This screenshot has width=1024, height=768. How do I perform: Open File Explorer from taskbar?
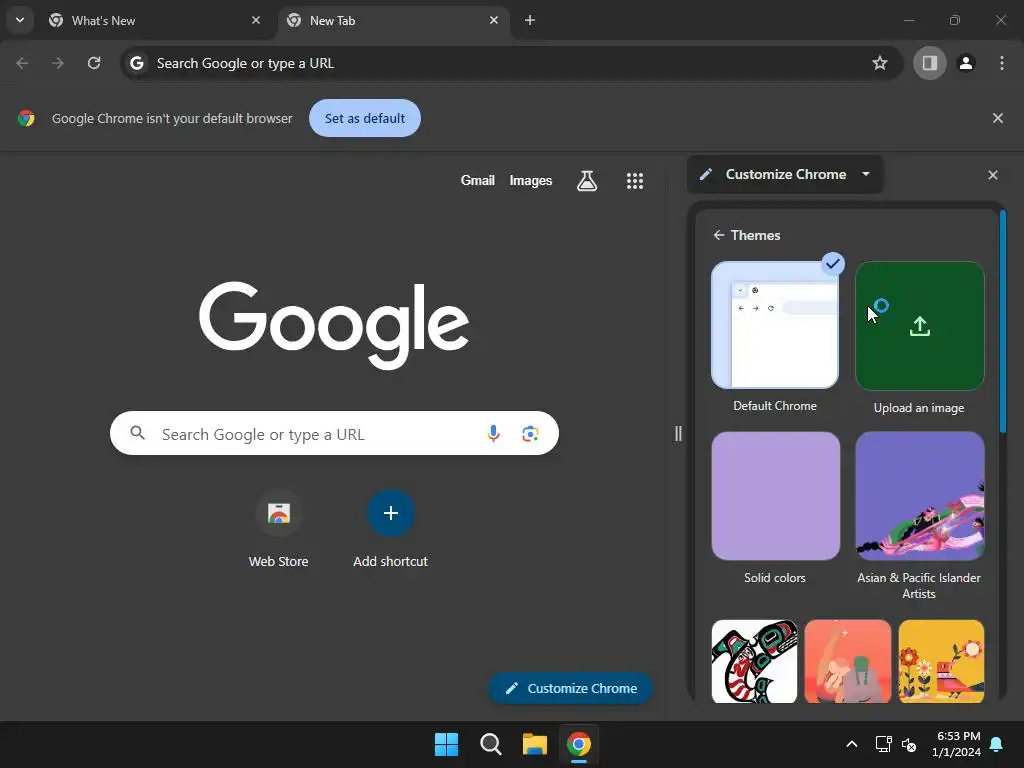pos(534,744)
